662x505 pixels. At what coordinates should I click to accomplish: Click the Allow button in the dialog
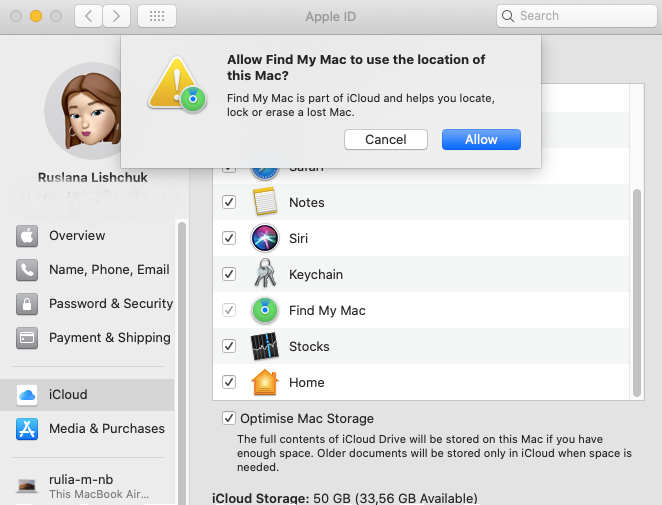[x=481, y=139]
